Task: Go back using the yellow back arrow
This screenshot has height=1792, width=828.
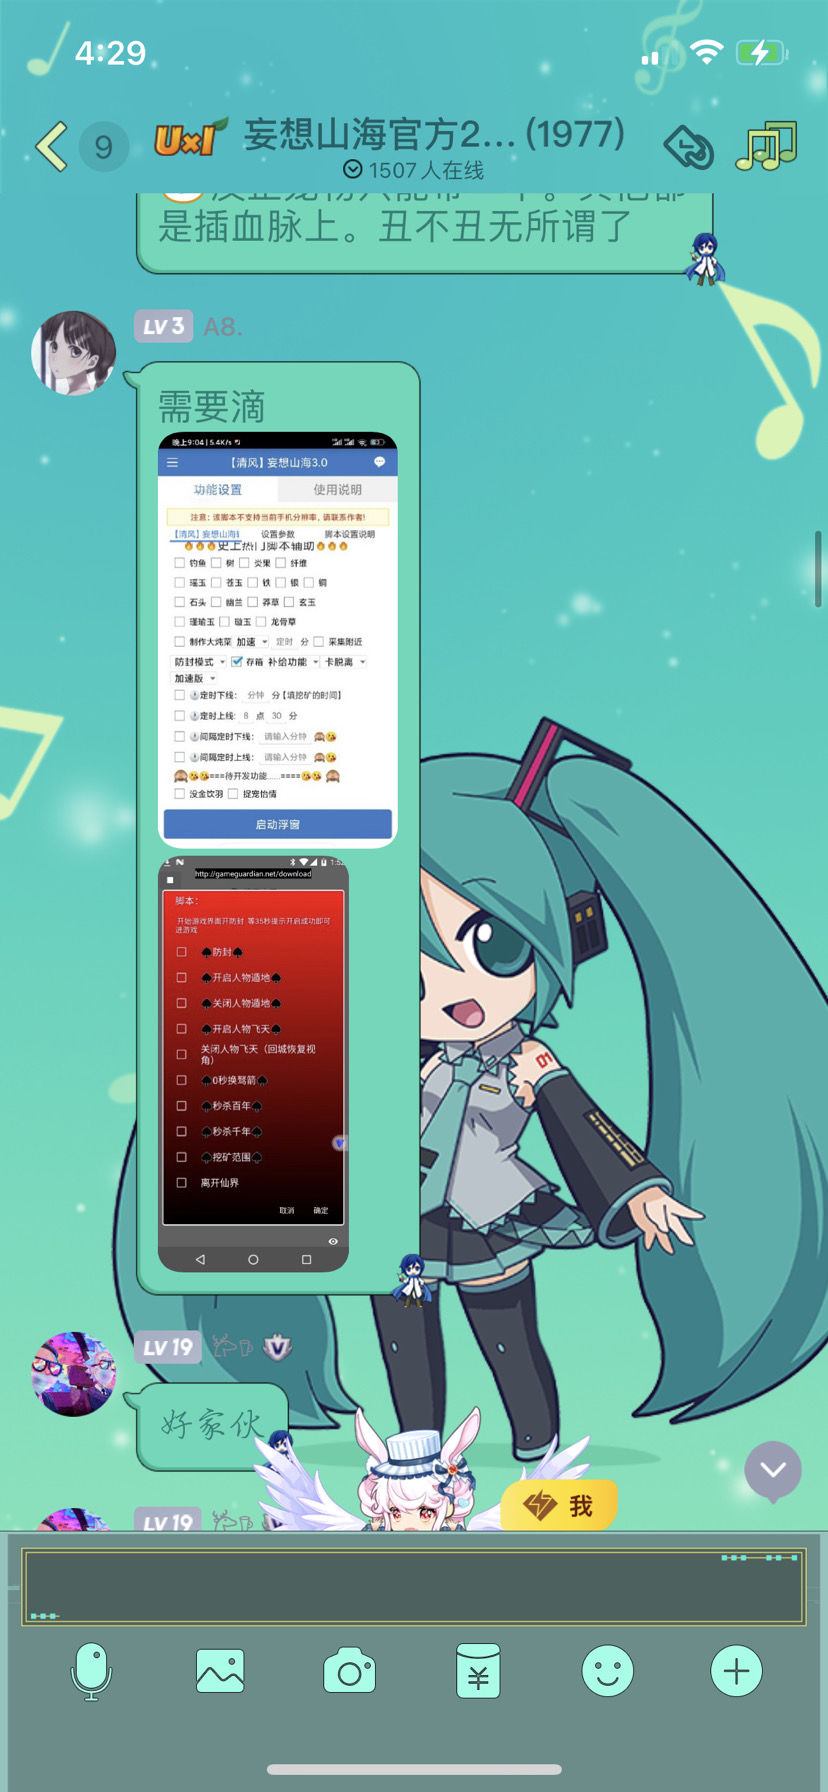Action: [52, 147]
